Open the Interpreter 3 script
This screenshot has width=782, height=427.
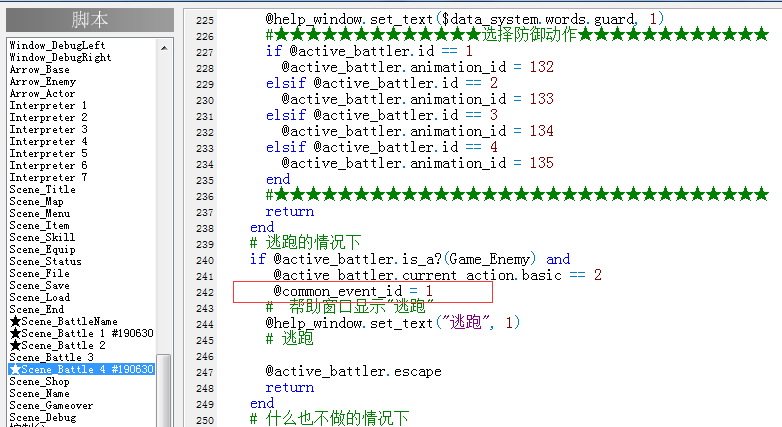tap(48, 129)
